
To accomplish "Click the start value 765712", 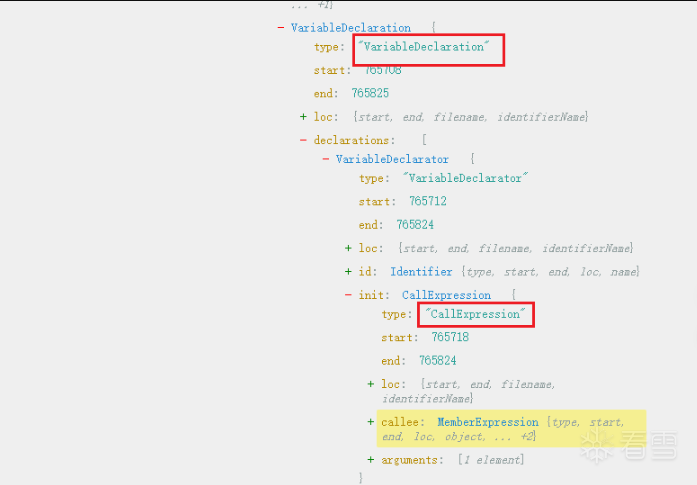I will tap(428, 201).
